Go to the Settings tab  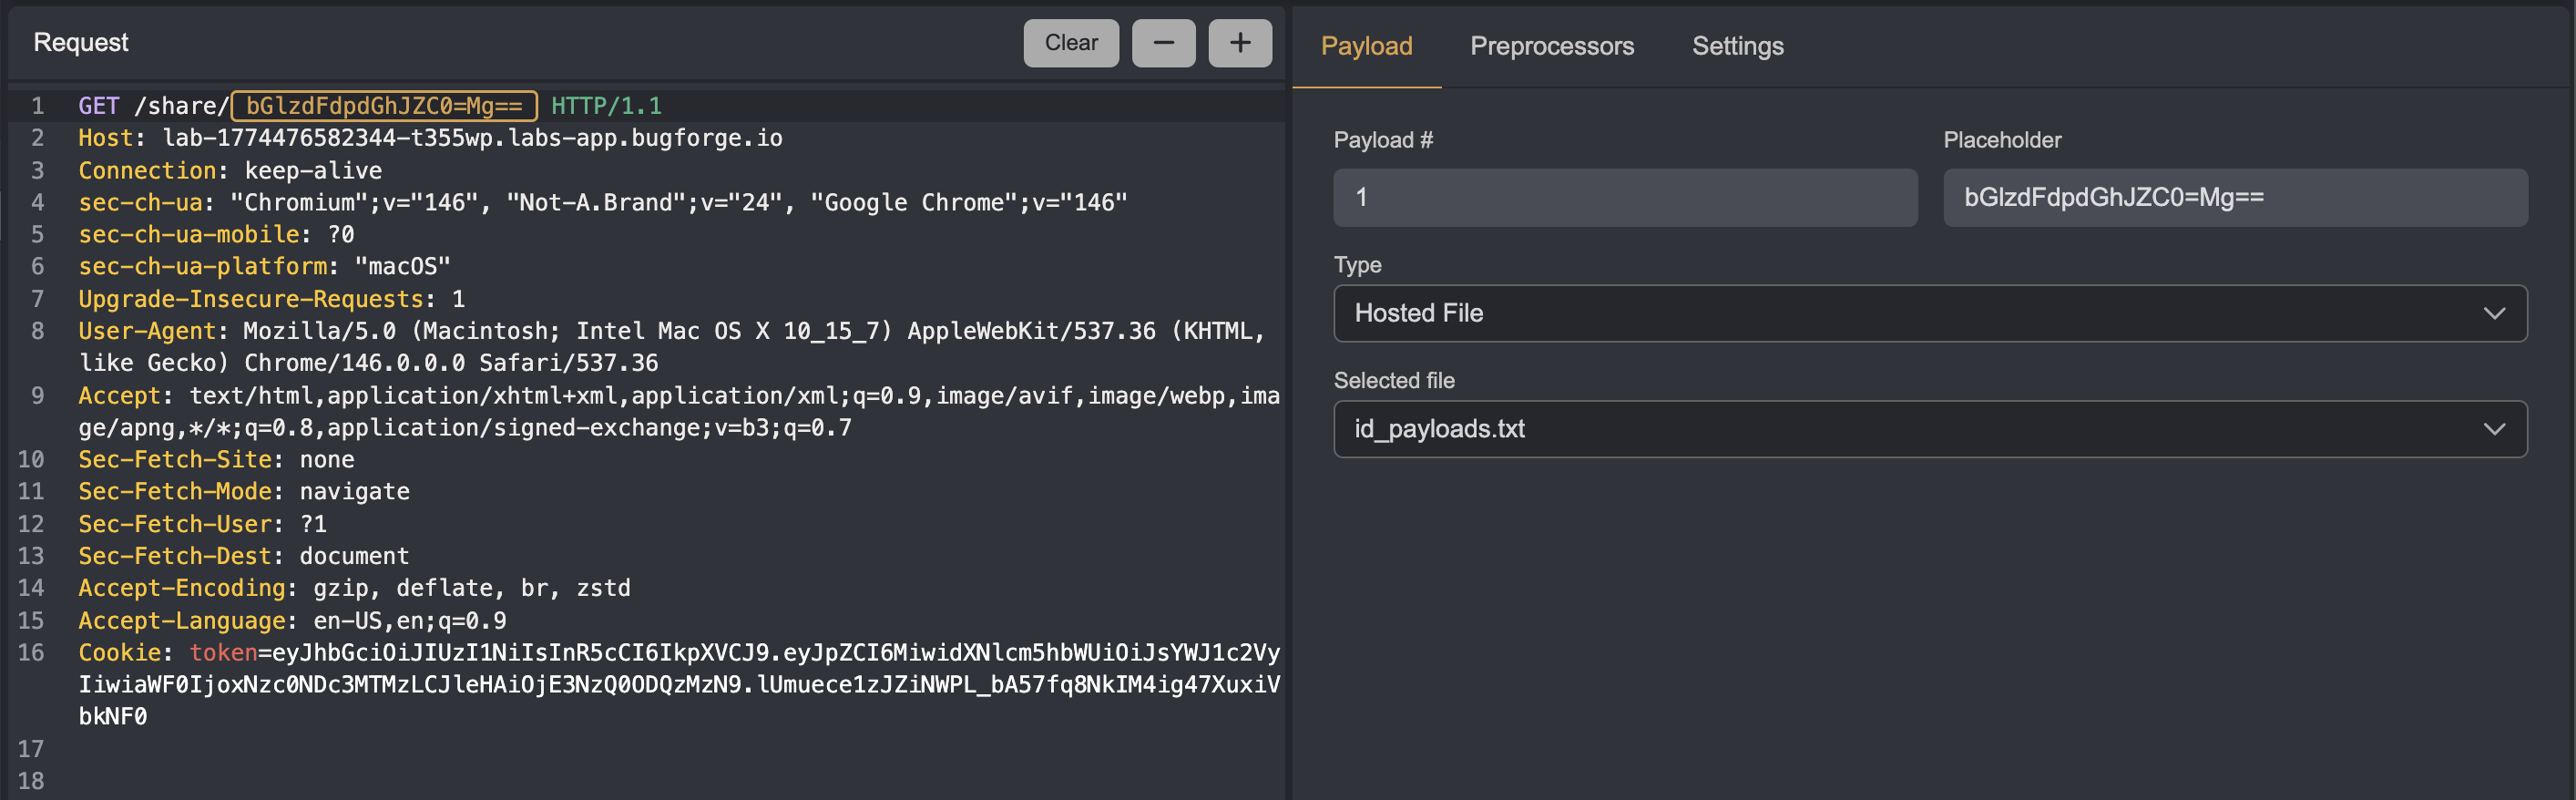(1737, 46)
